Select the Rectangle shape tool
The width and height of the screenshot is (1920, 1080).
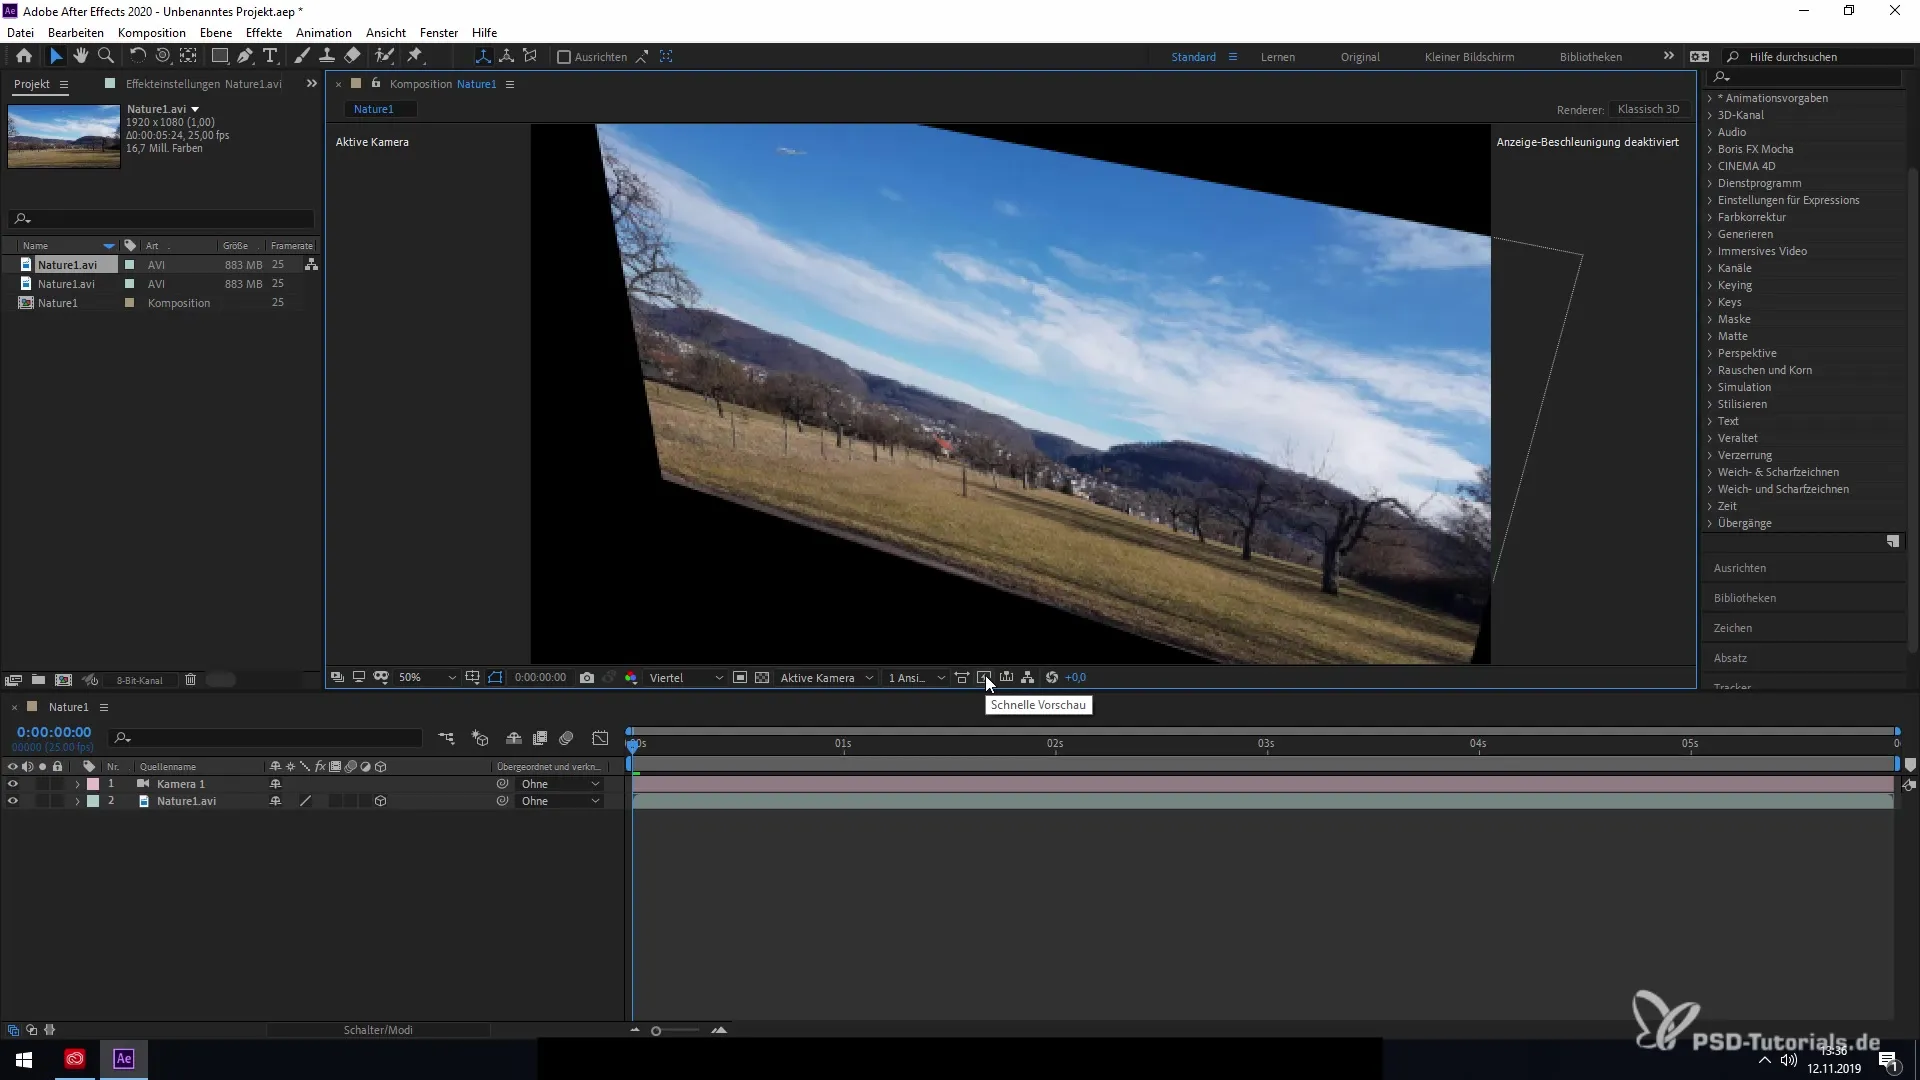click(219, 56)
